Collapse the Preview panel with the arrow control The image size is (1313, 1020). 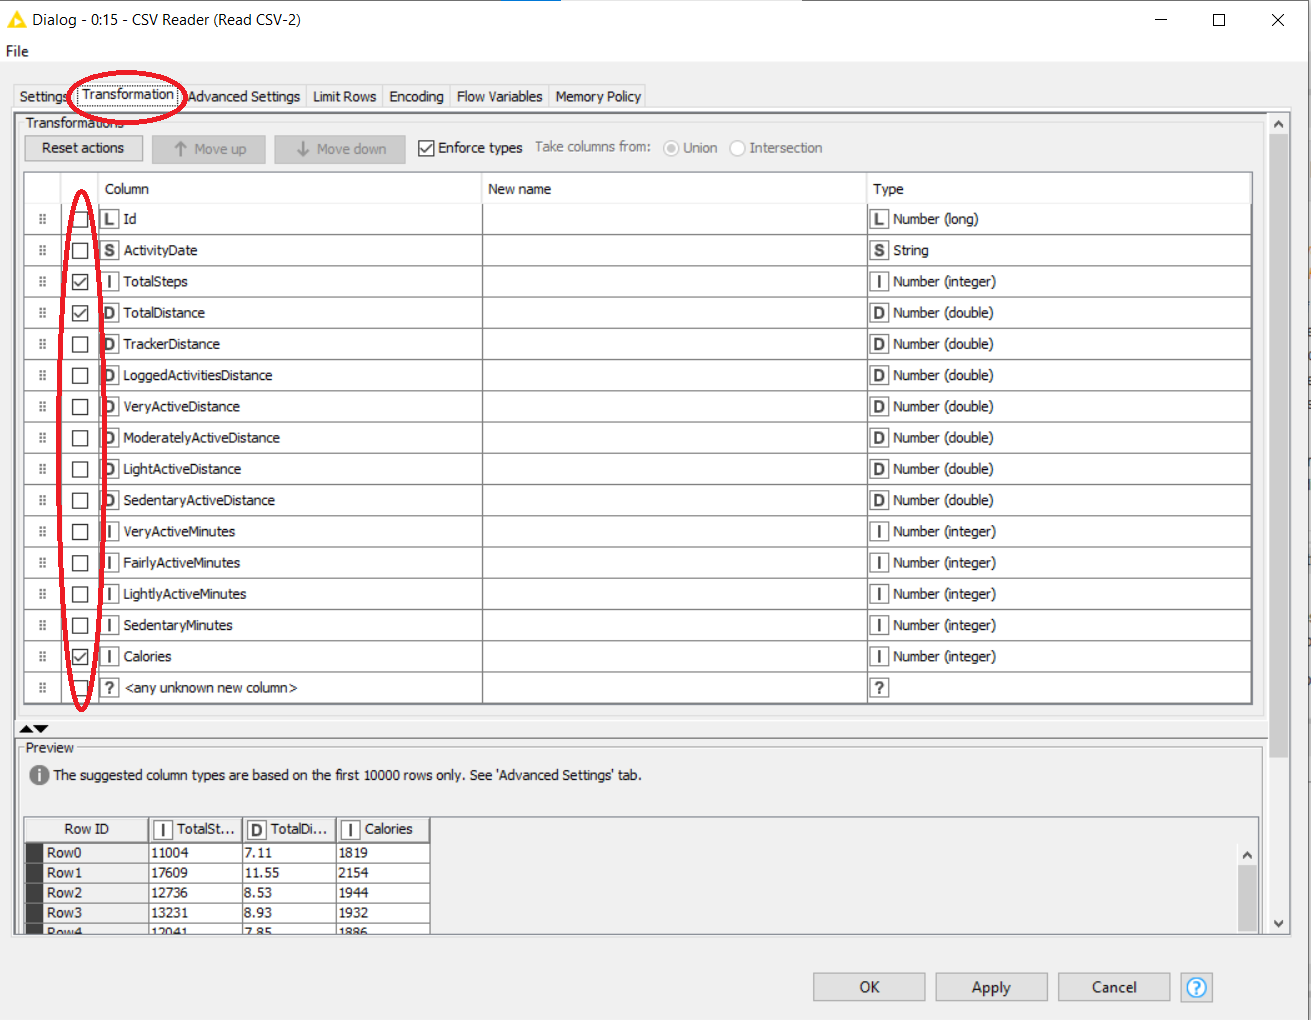click(x=40, y=729)
